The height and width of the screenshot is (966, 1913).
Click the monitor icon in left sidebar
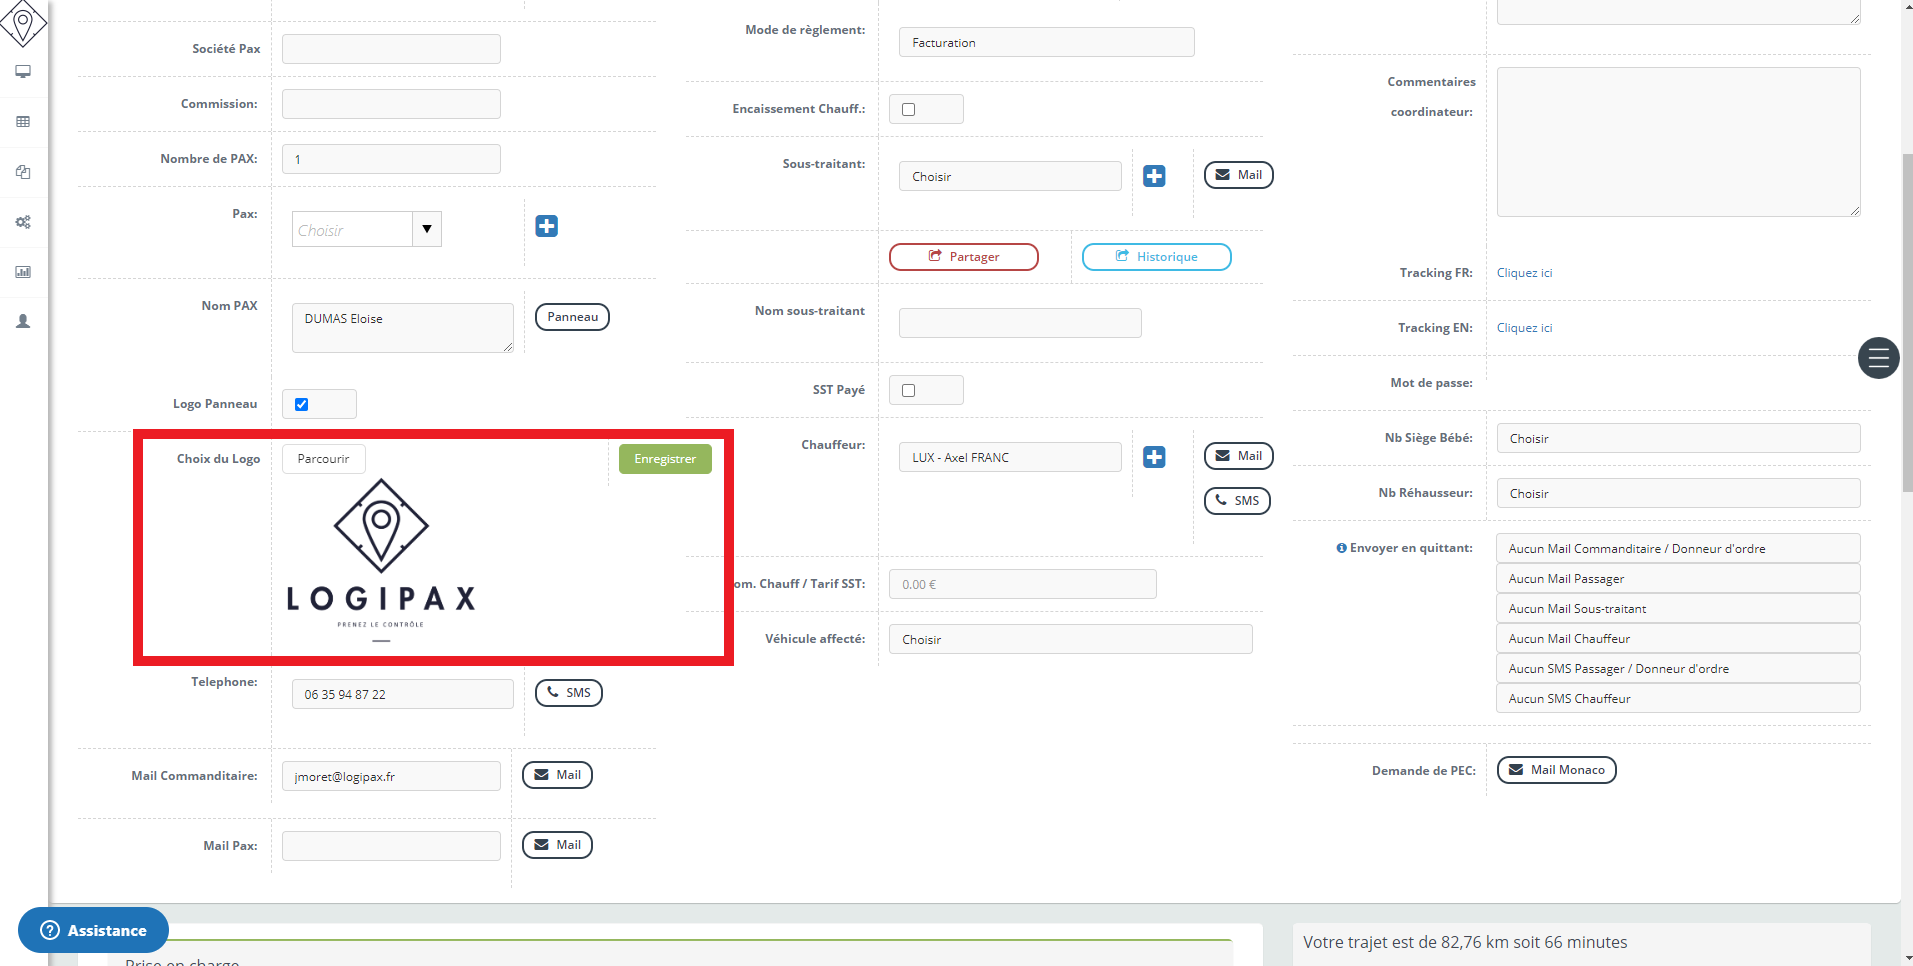pyautogui.click(x=23, y=72)
